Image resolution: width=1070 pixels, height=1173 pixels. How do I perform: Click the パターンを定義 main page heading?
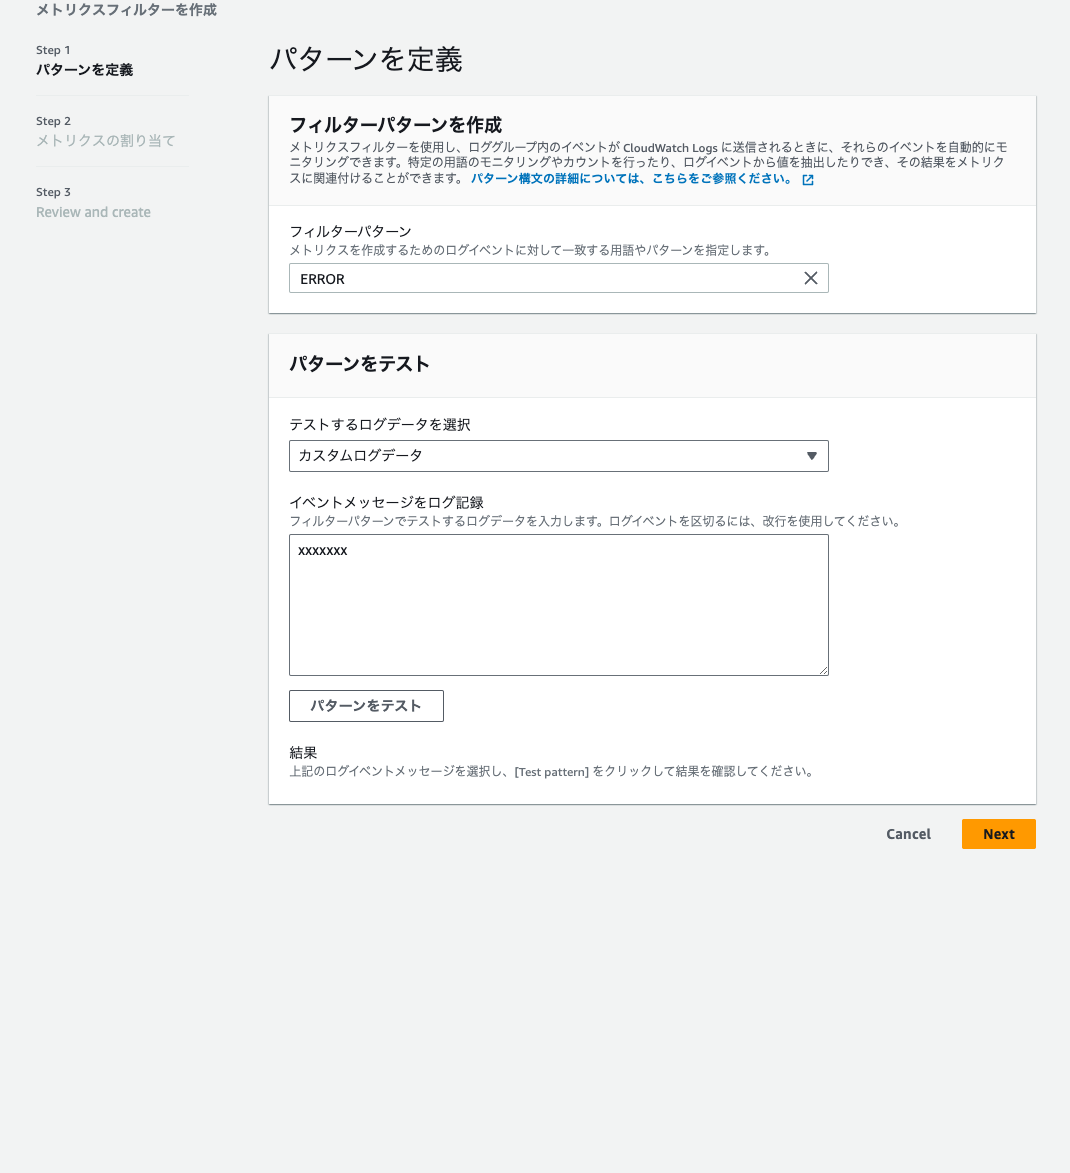(366, 59)
